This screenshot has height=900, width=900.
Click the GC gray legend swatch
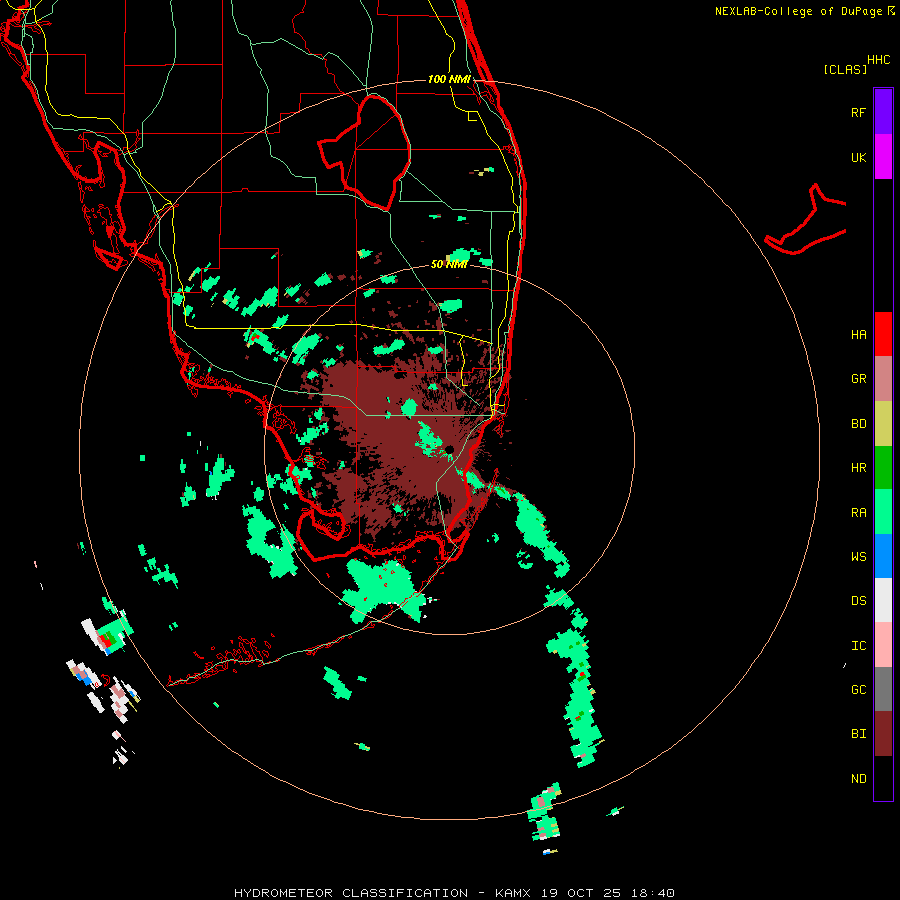(x=883, y=689)
